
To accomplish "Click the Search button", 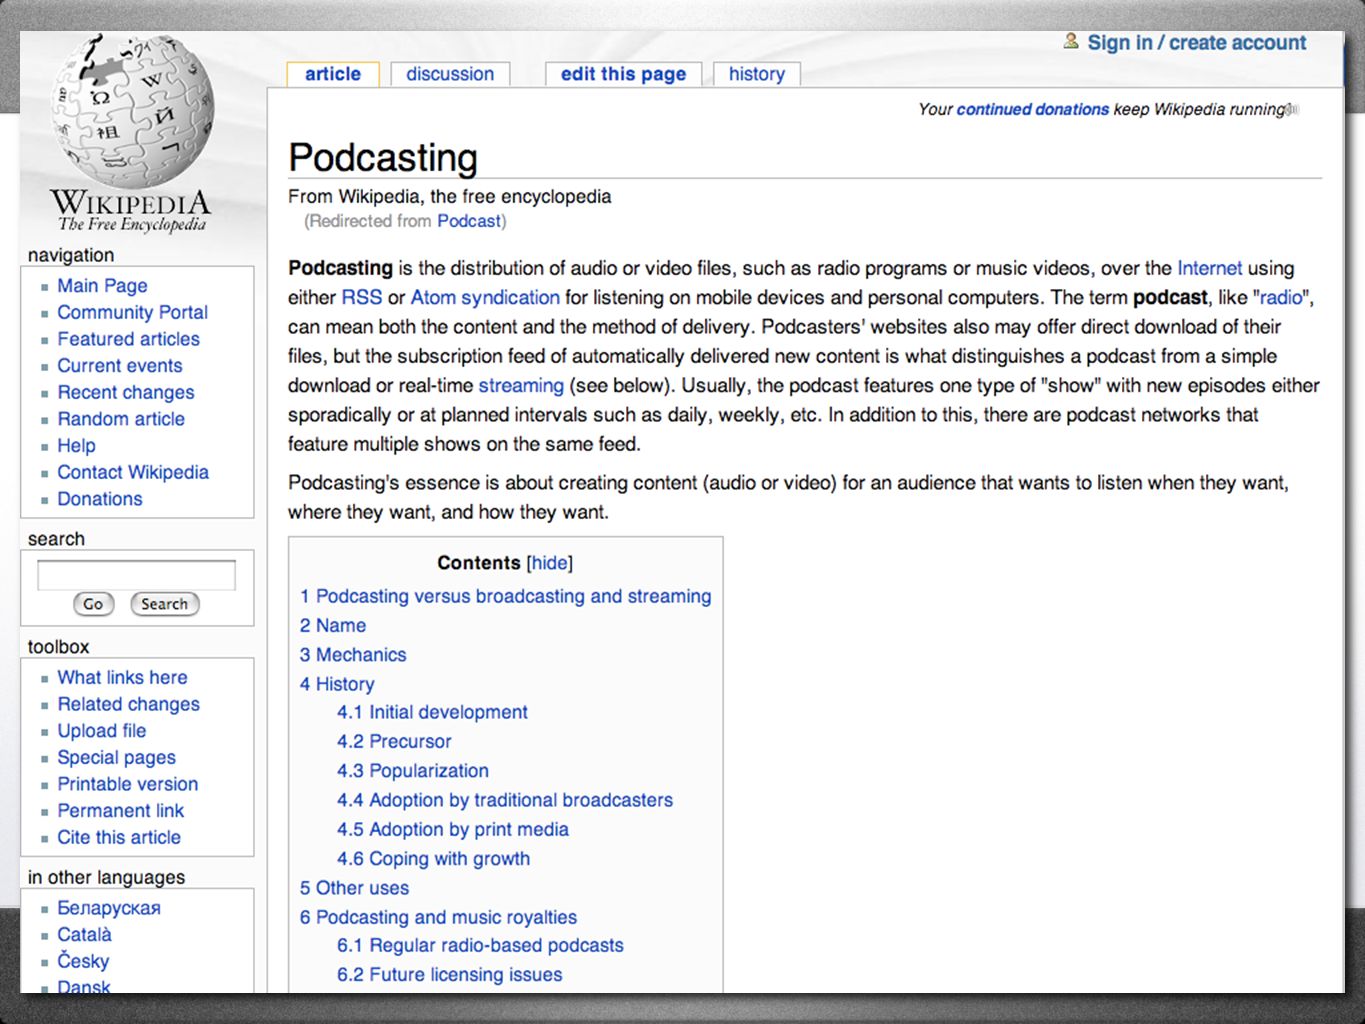I will (x=165, y=604).
